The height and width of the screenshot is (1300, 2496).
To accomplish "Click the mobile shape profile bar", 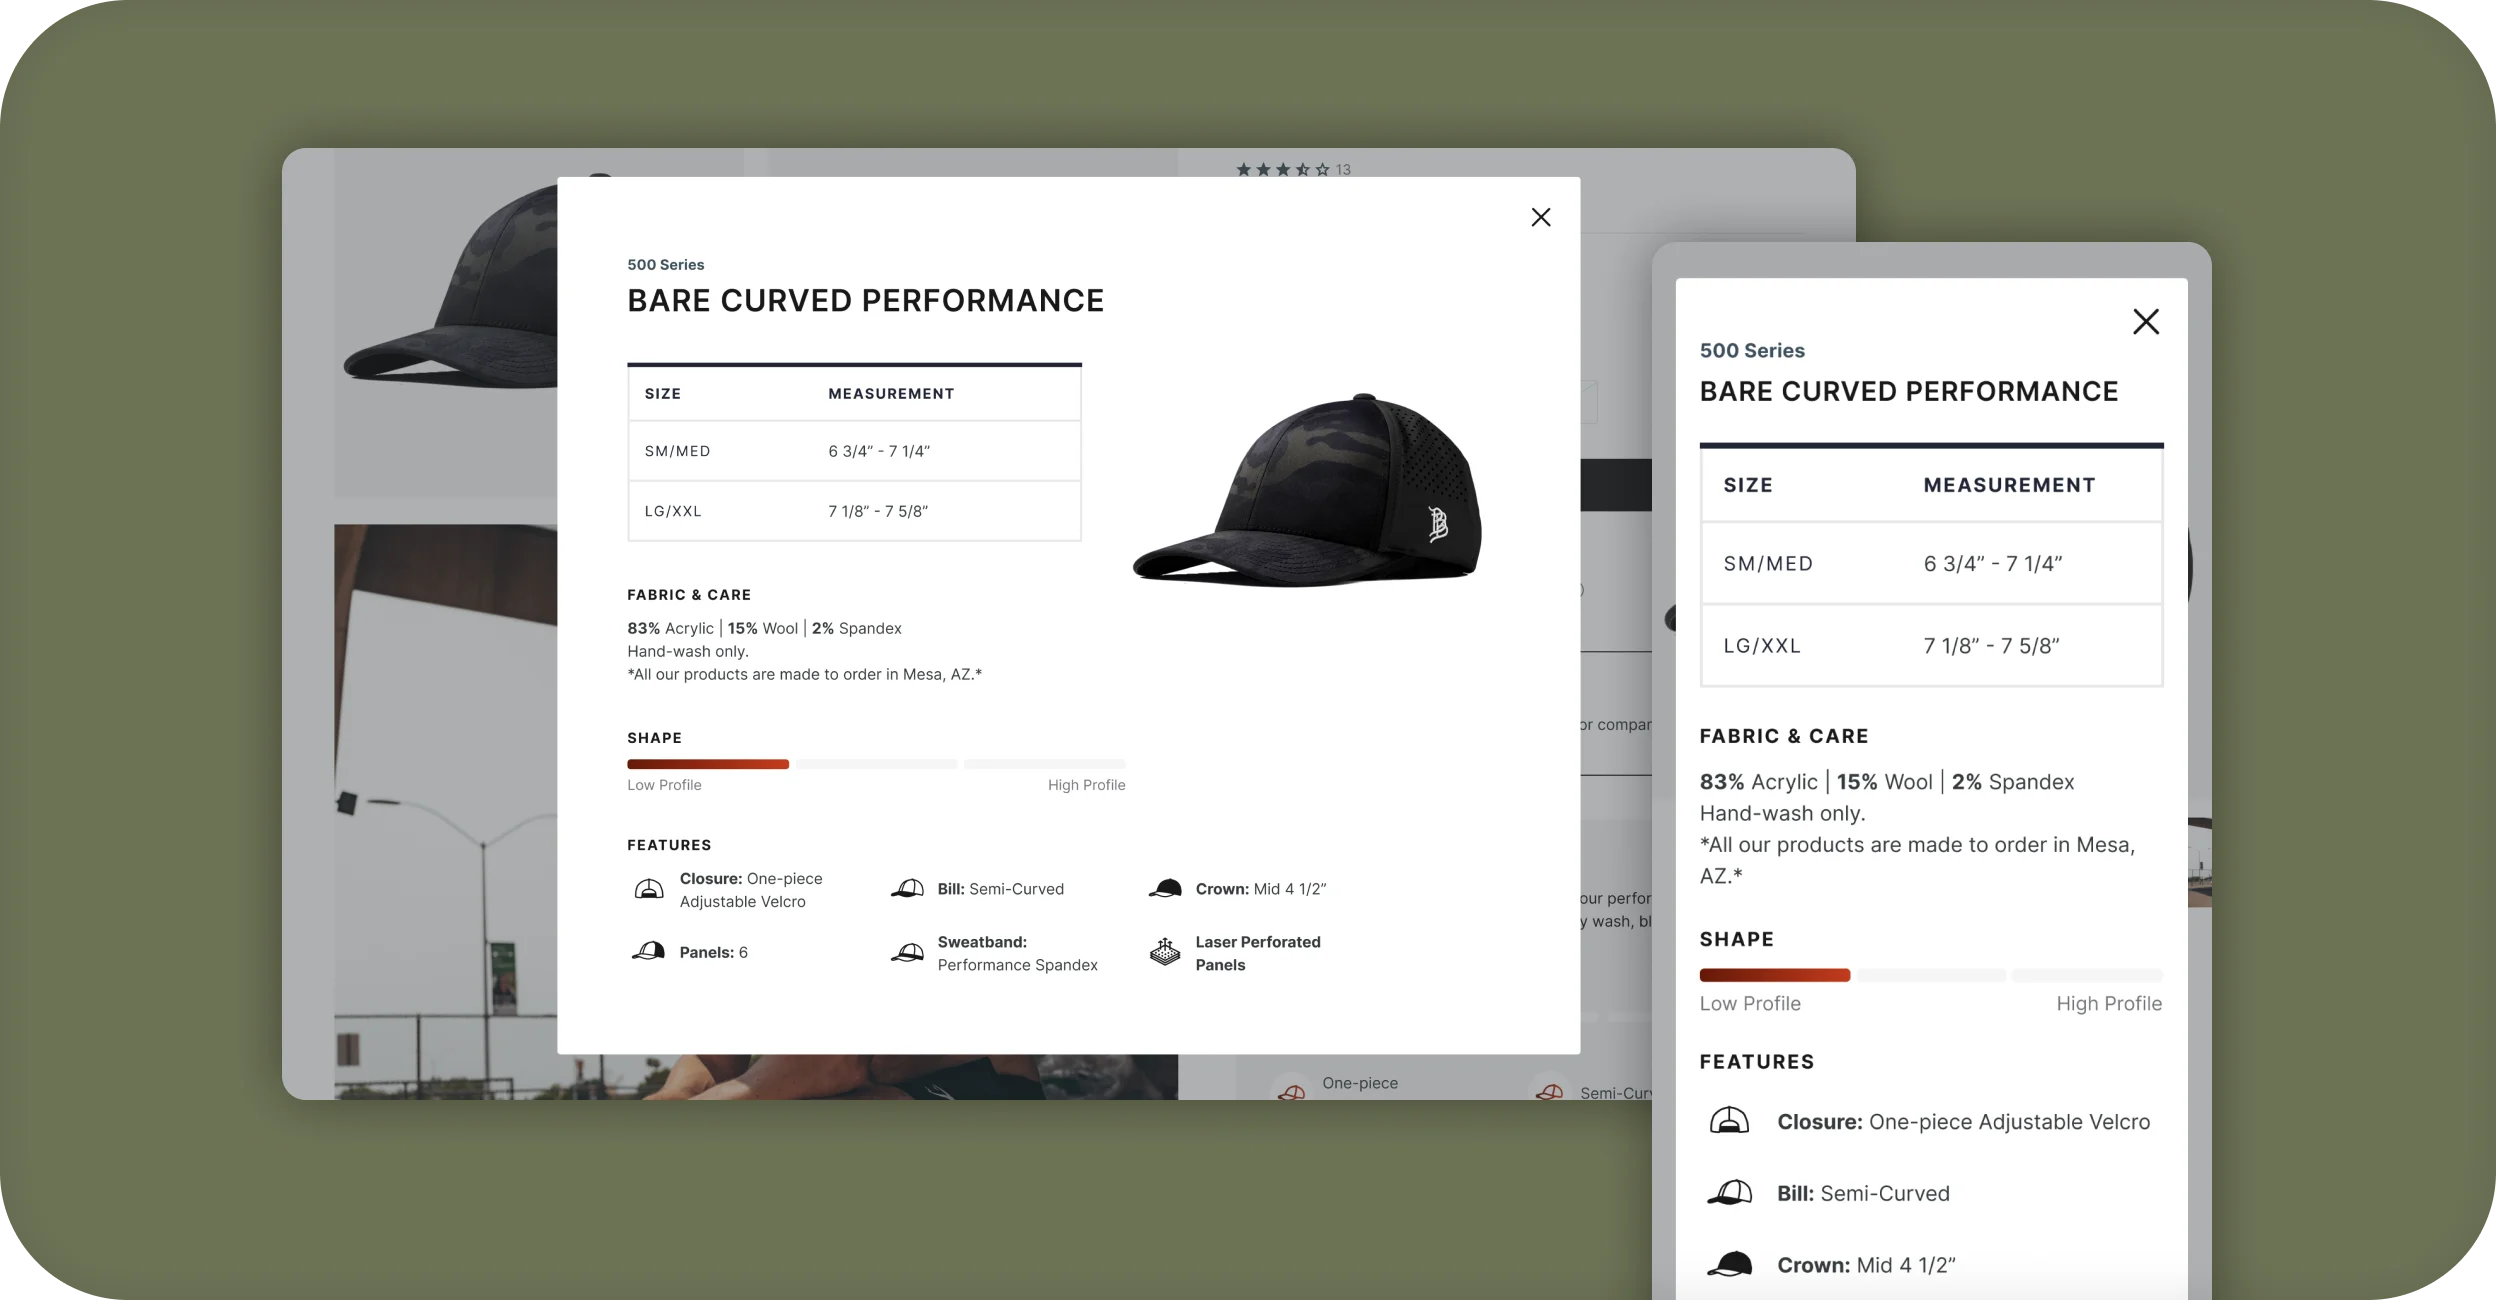I will point(1931,975).
